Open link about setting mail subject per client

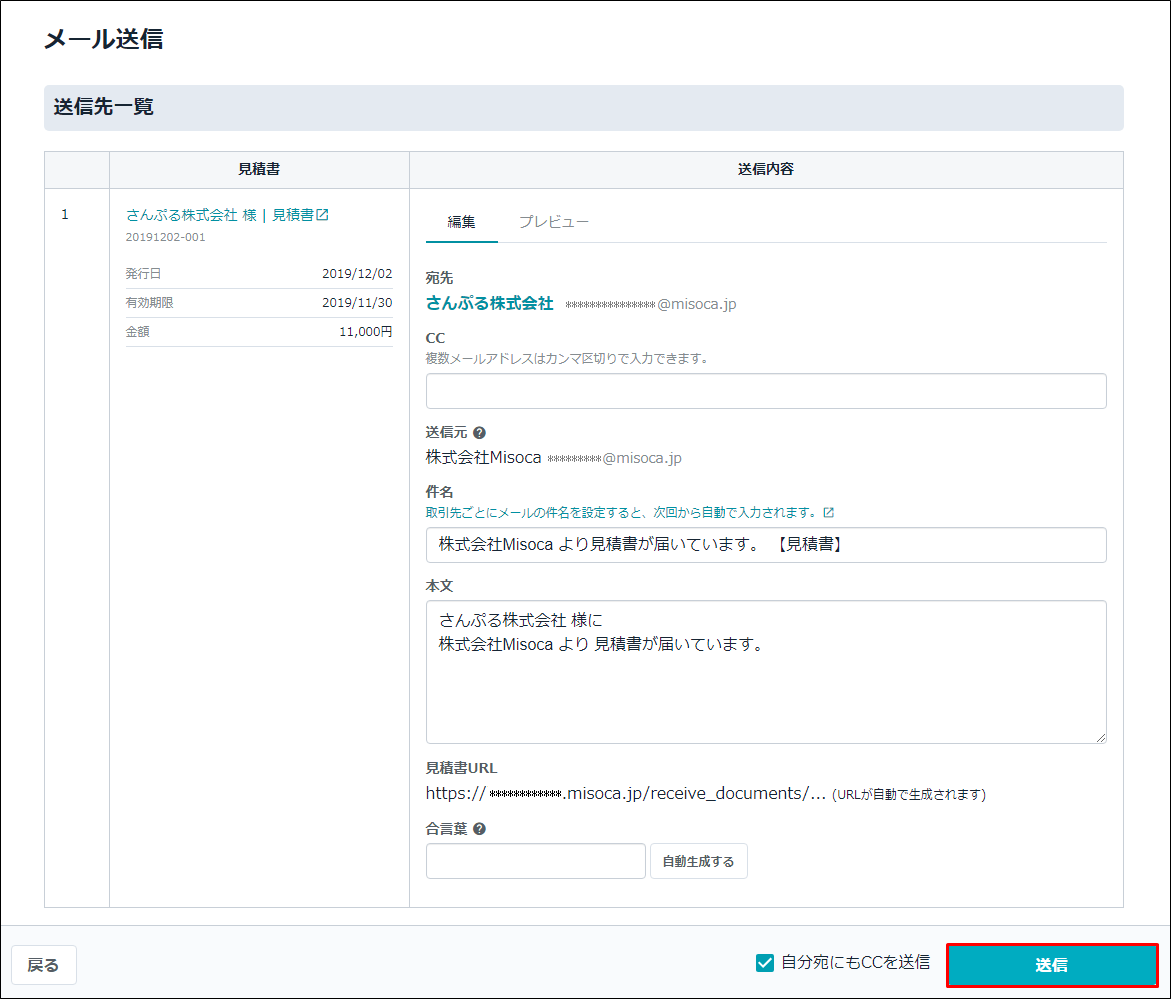[621, 512]
